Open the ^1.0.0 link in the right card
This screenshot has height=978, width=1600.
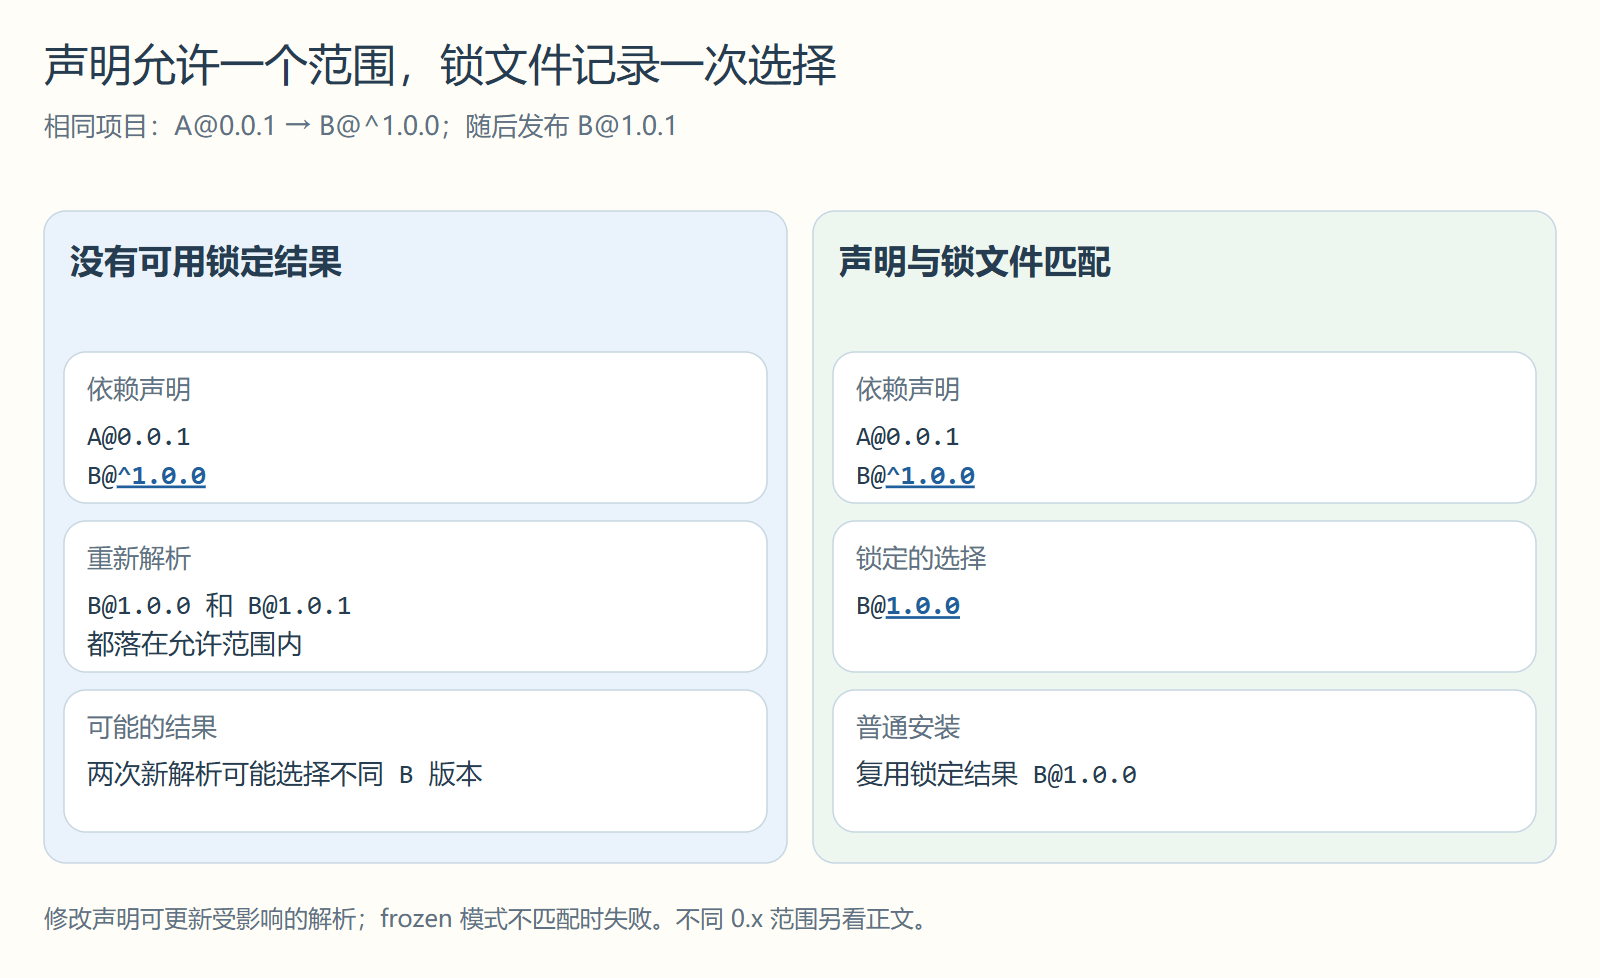930,476
